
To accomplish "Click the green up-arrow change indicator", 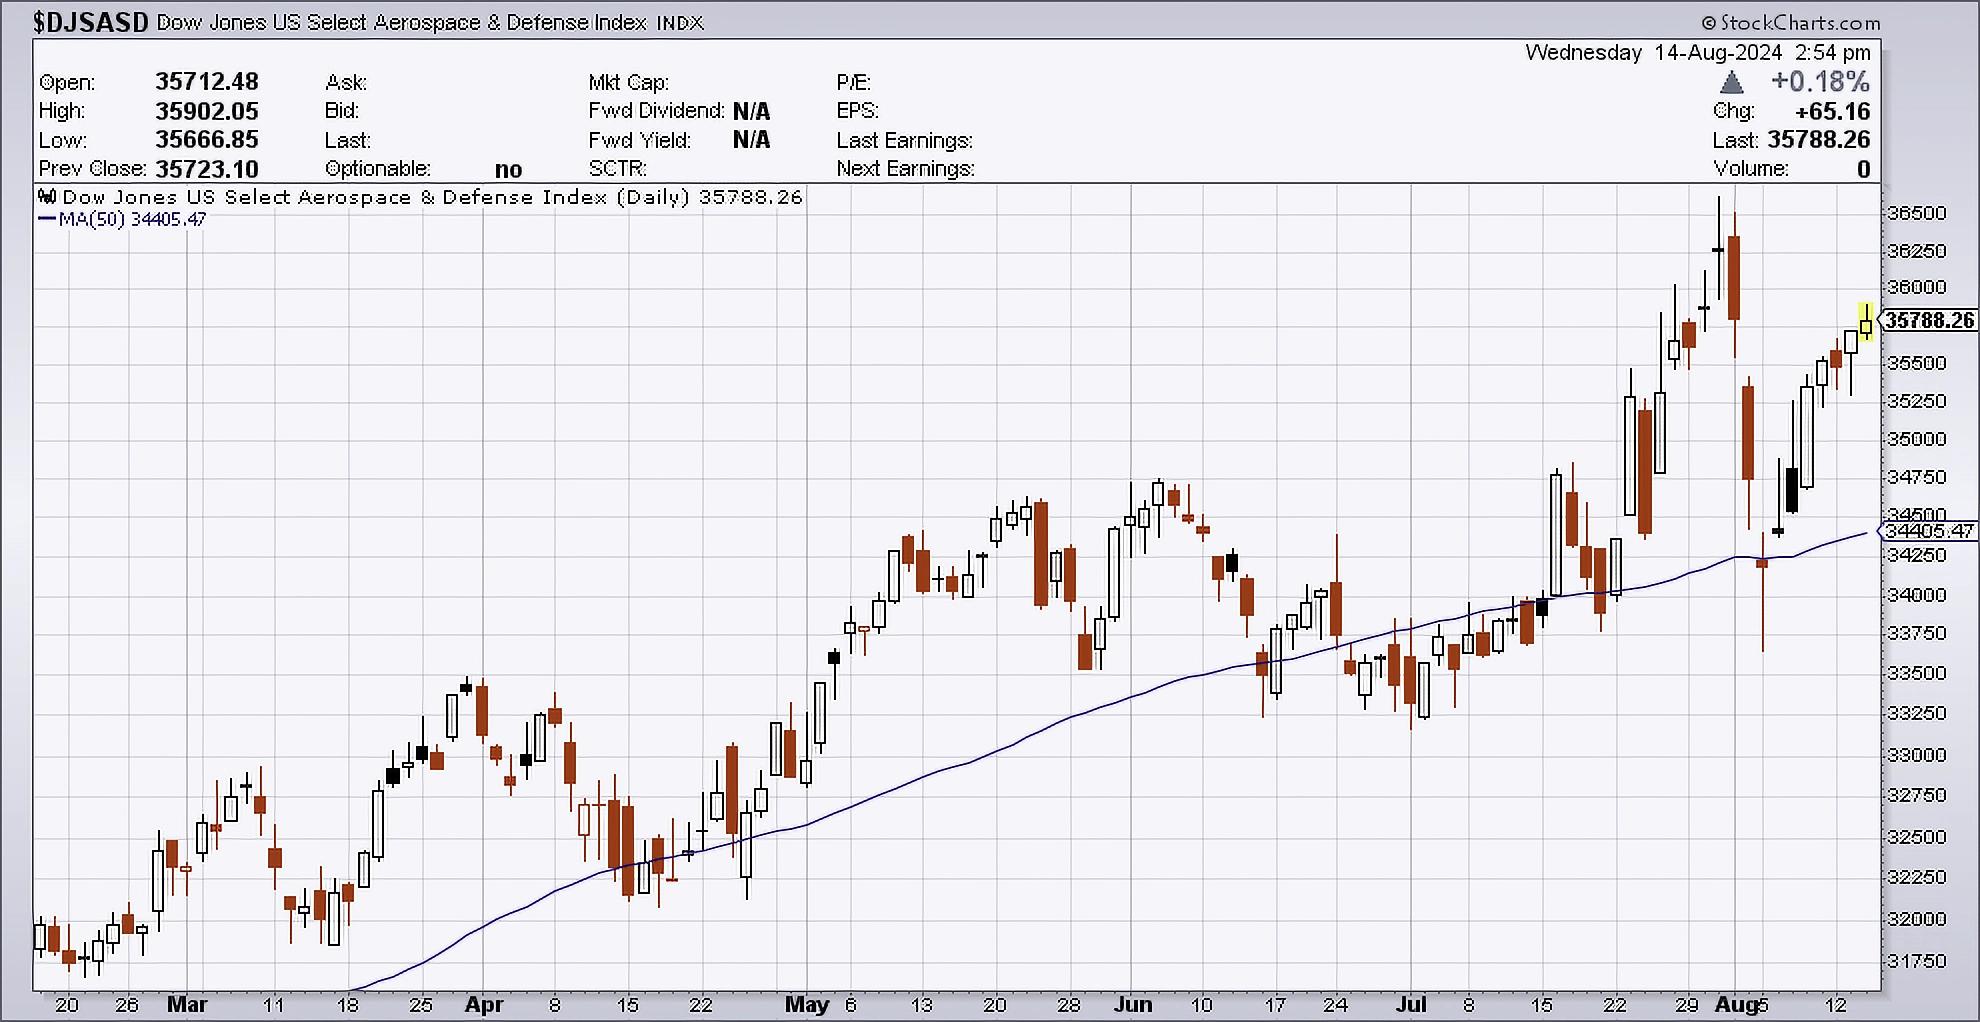I will pos(1732,82).
